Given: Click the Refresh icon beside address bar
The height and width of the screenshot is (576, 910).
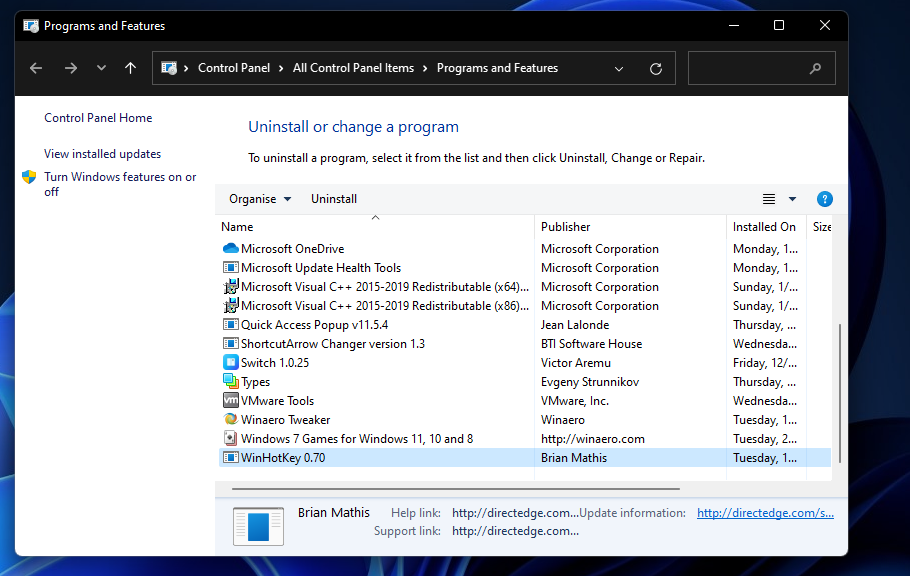Looking at the screenshot, I should (x=656, y=68).
